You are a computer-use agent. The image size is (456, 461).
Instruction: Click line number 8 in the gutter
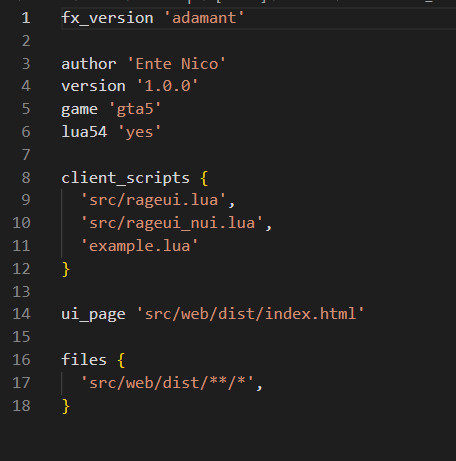pos(26,178)
